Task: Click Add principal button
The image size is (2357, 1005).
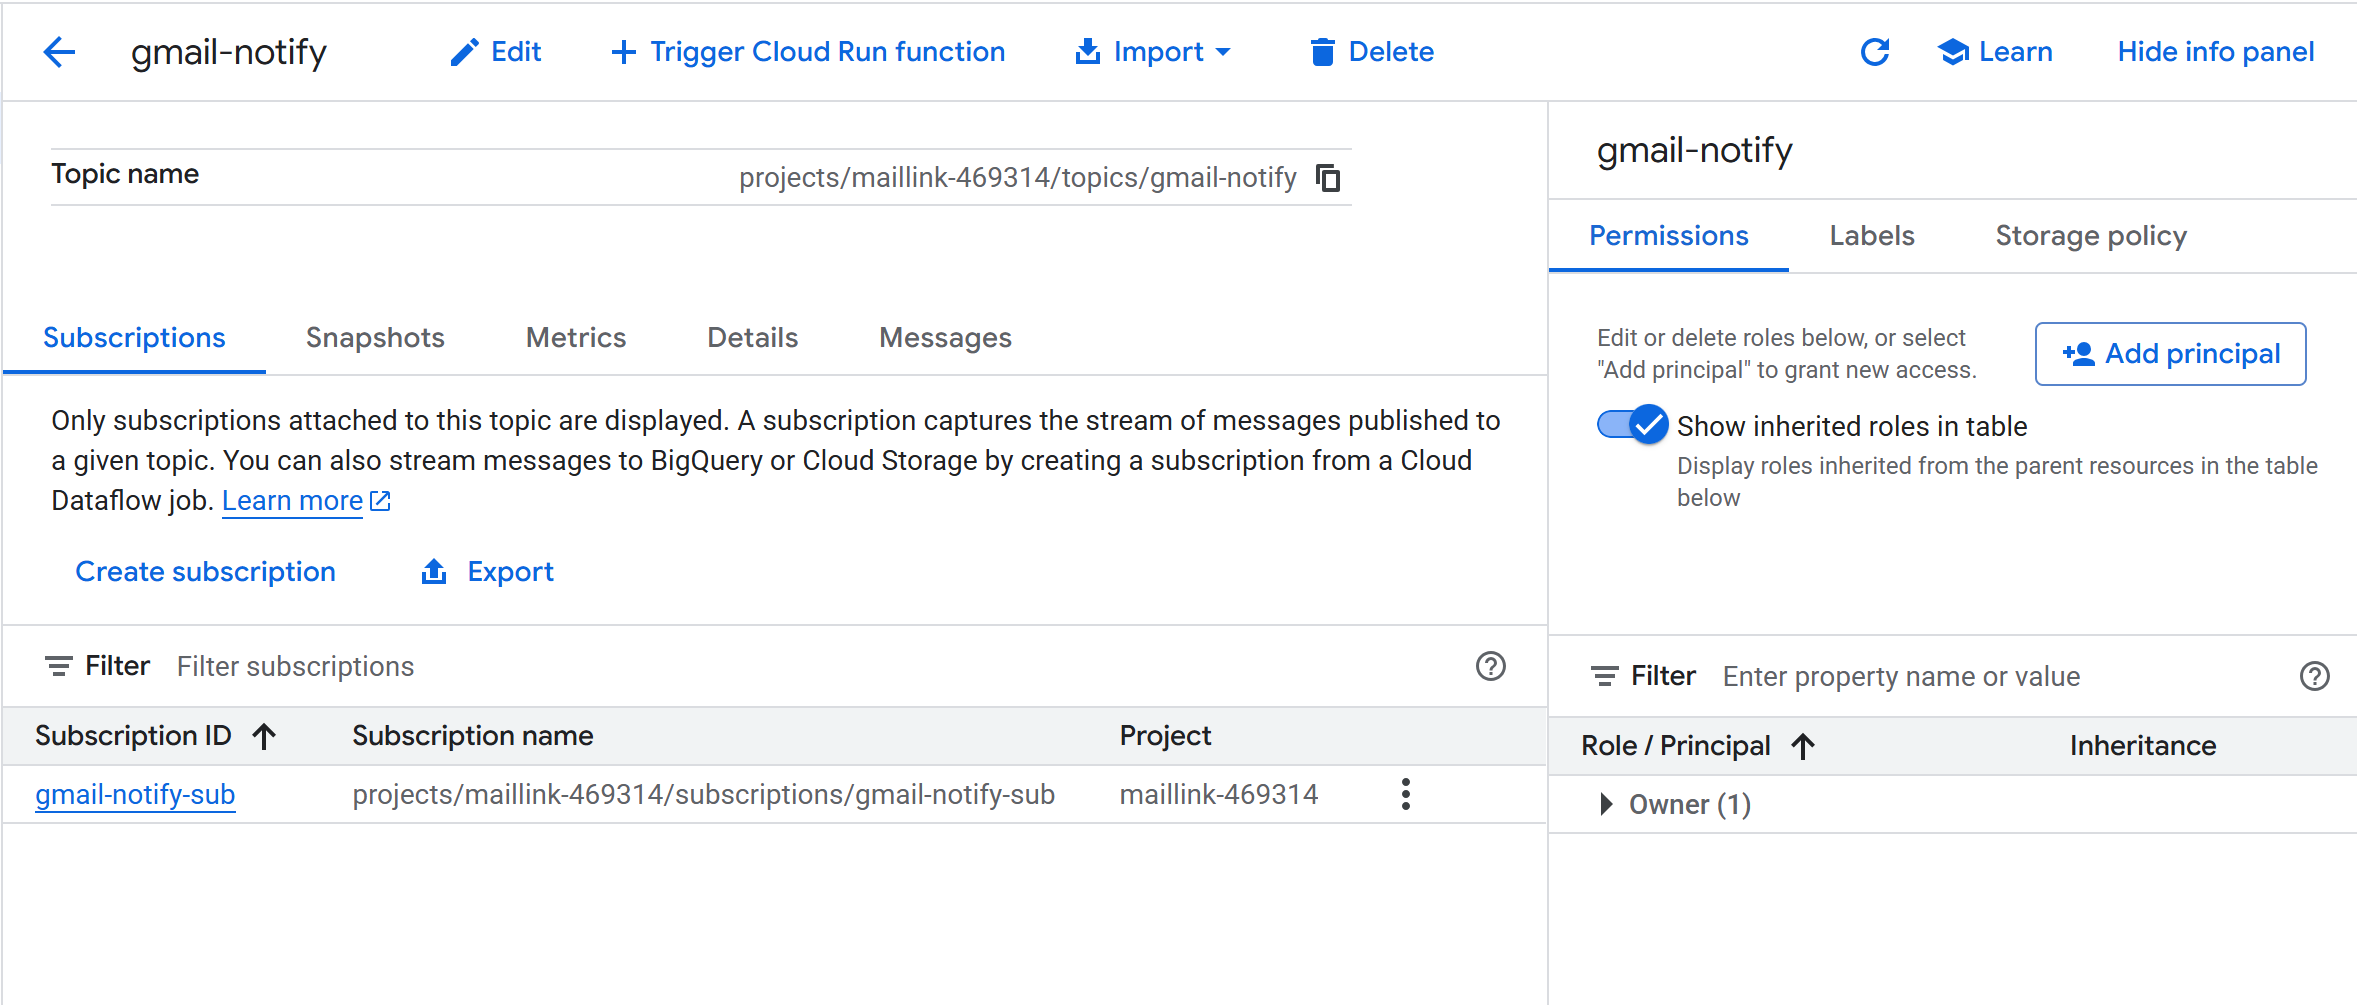Action: (x=2170, y=354)
